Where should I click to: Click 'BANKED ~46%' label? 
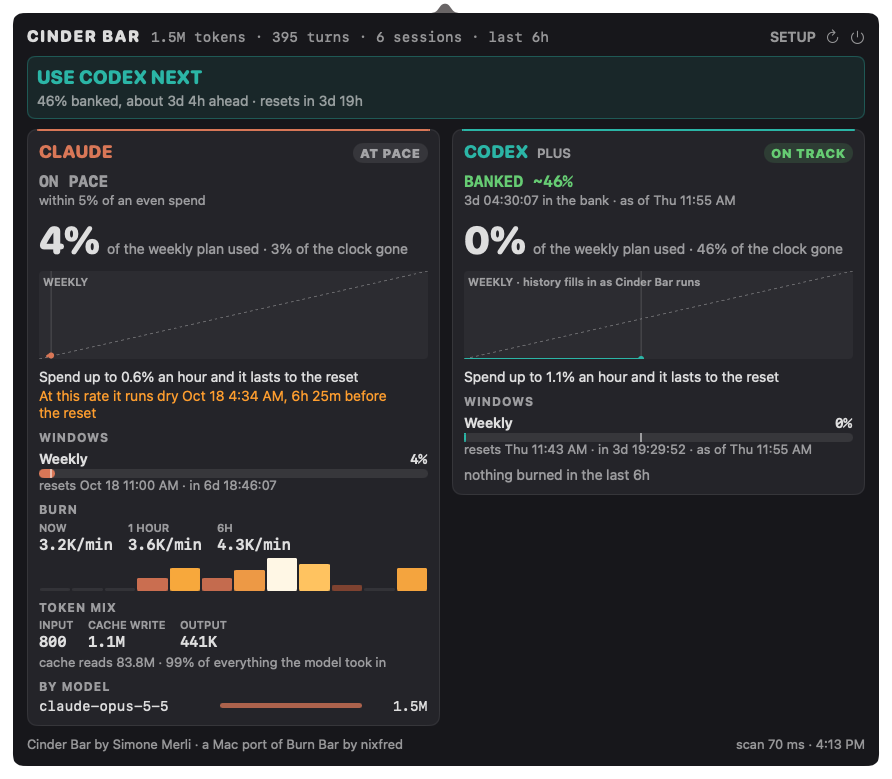(x=518, y=182)
